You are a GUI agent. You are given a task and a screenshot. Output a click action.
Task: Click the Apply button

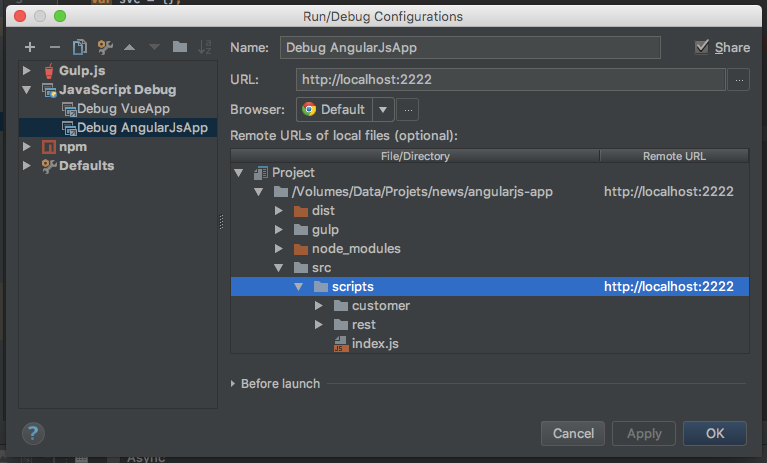coord(644,434)
